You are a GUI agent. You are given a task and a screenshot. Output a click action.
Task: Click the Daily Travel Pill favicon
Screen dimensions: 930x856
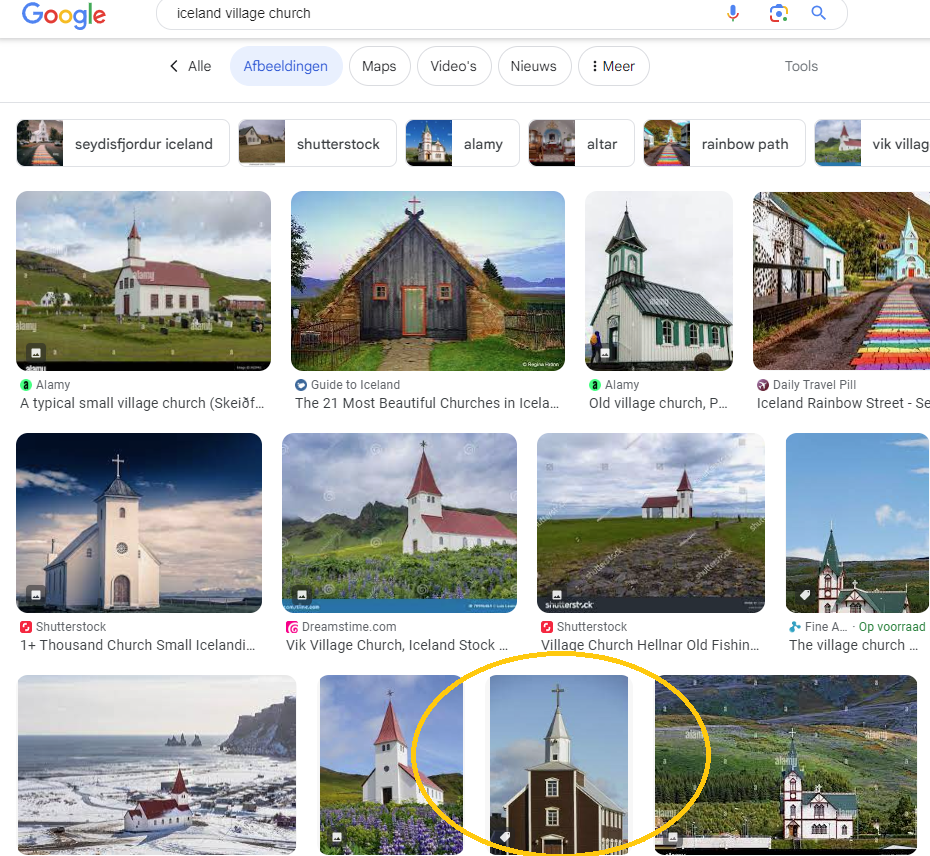pyautogui.click(x=763, y=385)
